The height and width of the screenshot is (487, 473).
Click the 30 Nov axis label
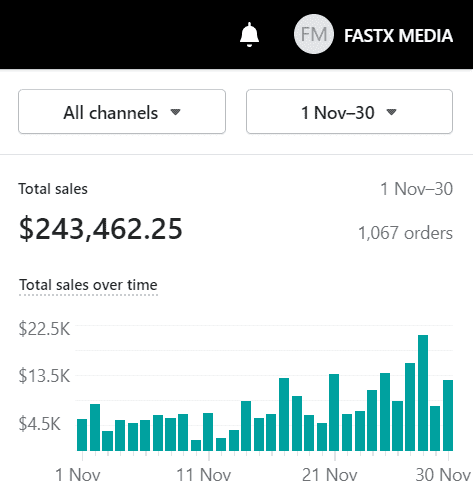[x=443, y=475]
